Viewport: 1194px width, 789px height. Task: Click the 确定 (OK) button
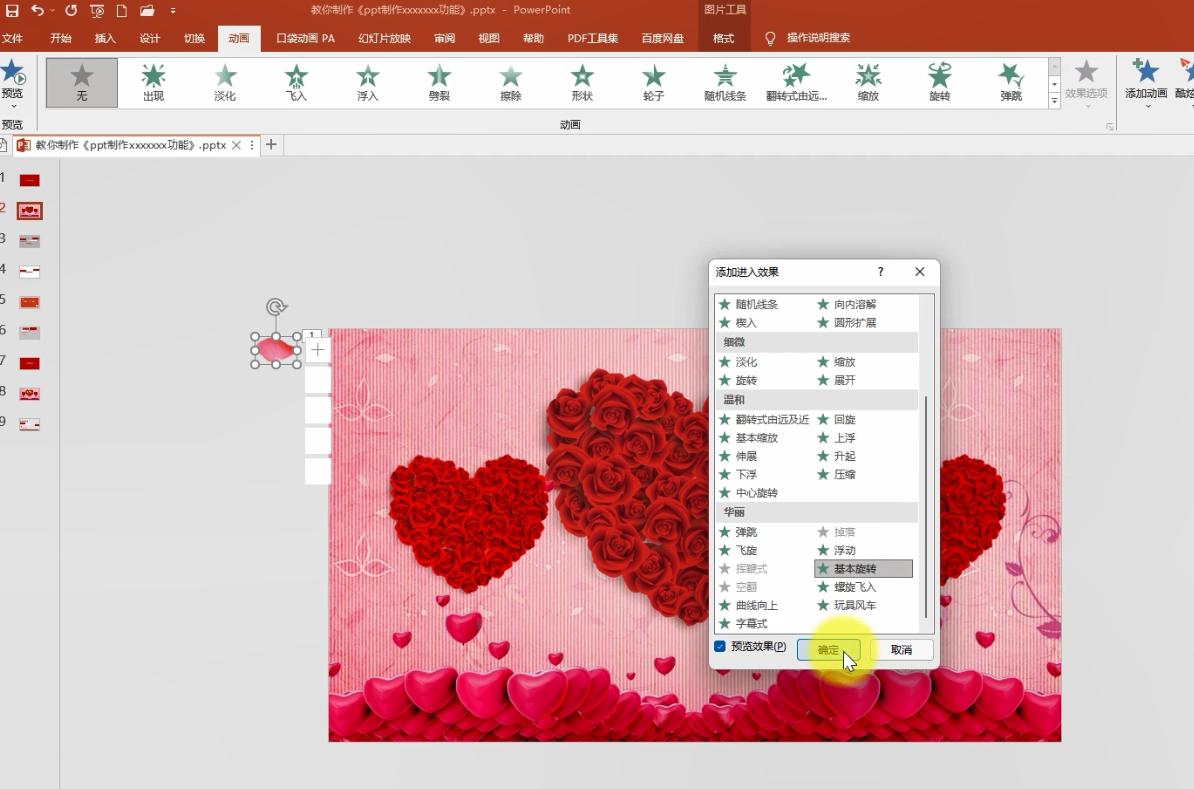[828, 649]
